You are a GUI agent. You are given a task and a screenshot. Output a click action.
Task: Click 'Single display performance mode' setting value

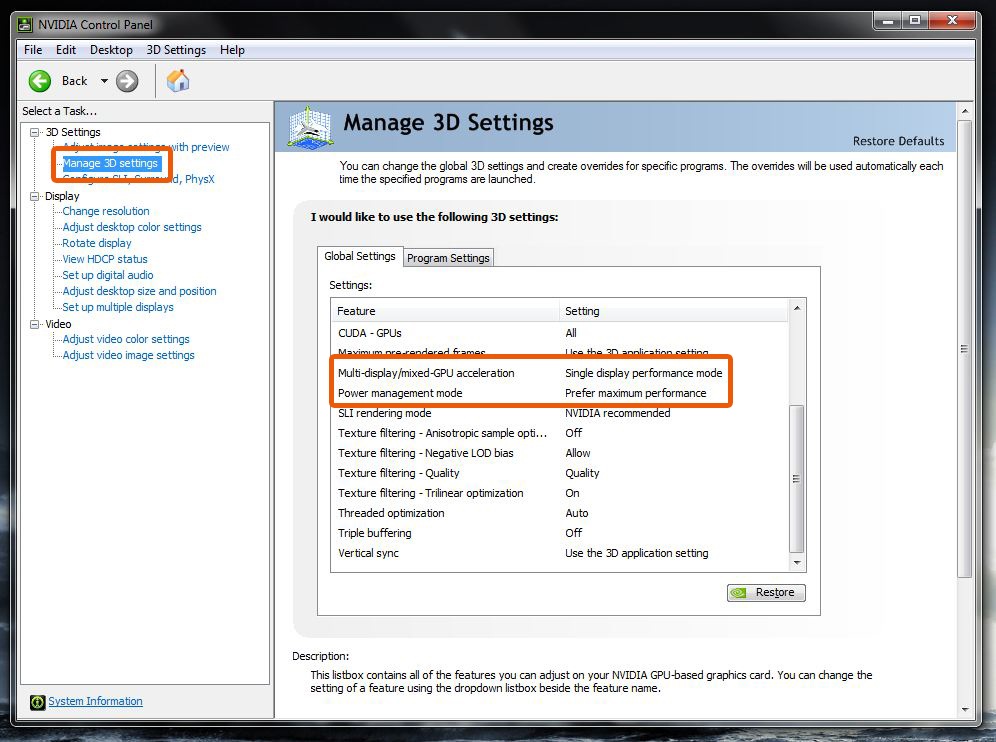[x=643, y=373]
